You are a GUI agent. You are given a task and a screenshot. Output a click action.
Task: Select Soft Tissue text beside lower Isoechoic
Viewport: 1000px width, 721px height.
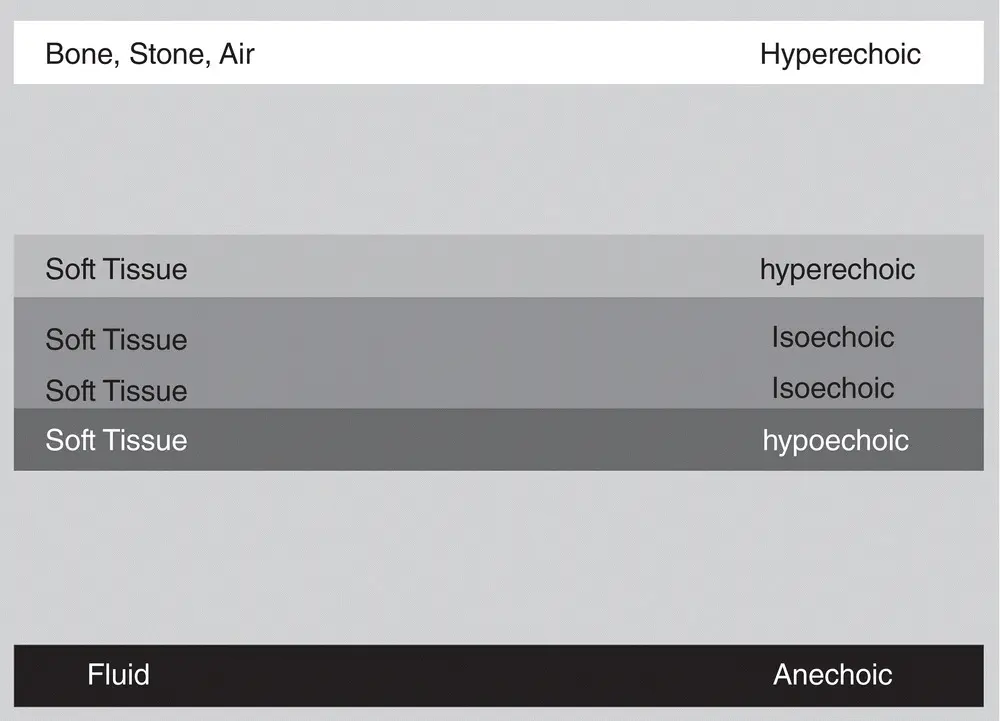click(x=116, y=391)
